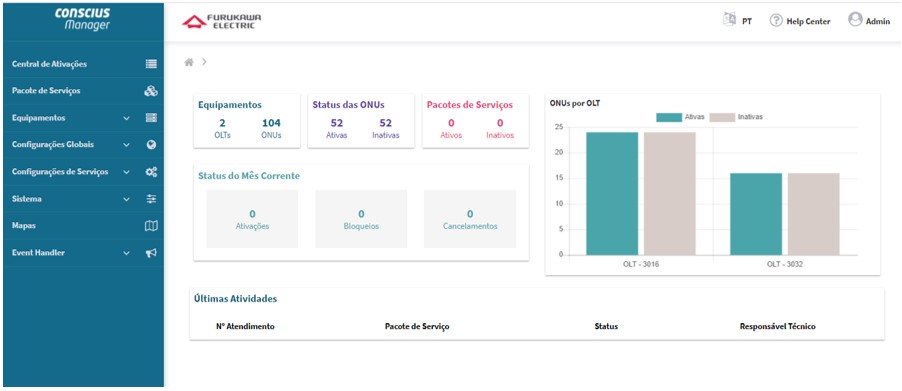Expand the Equipamentos submenu chevron
This screenshot has width=902, height=391.
pyautogui.click(x=127, y=118)
